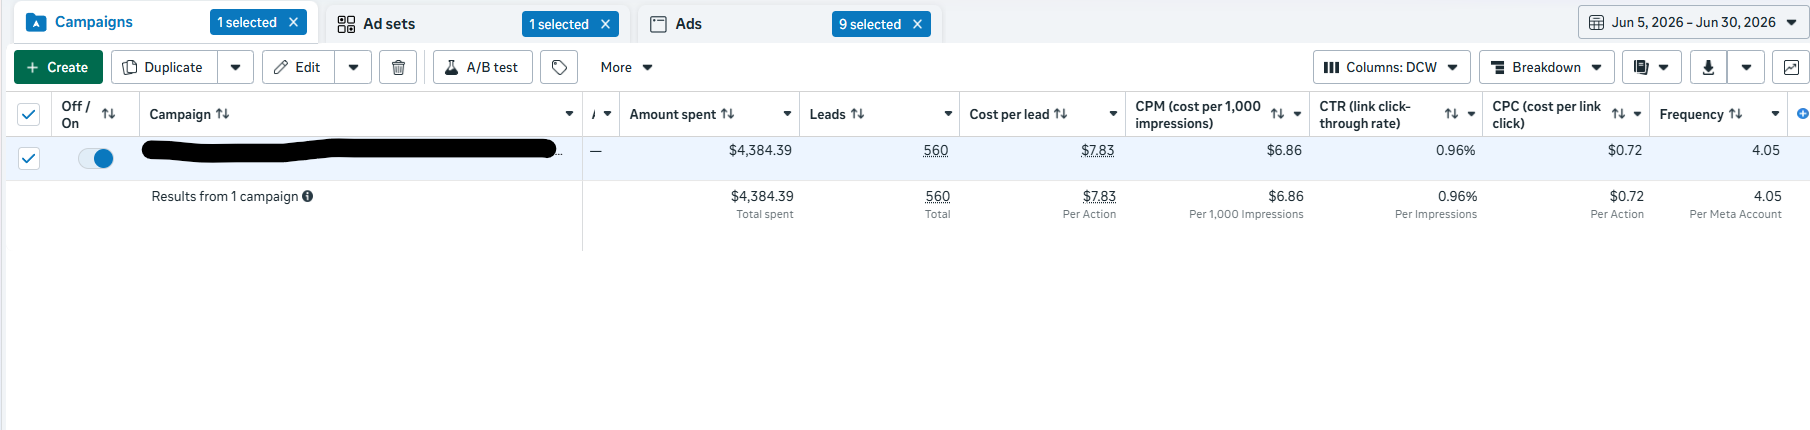Click the download export icon
The width and height of the screenshot is (1810, 430).
1708,67
